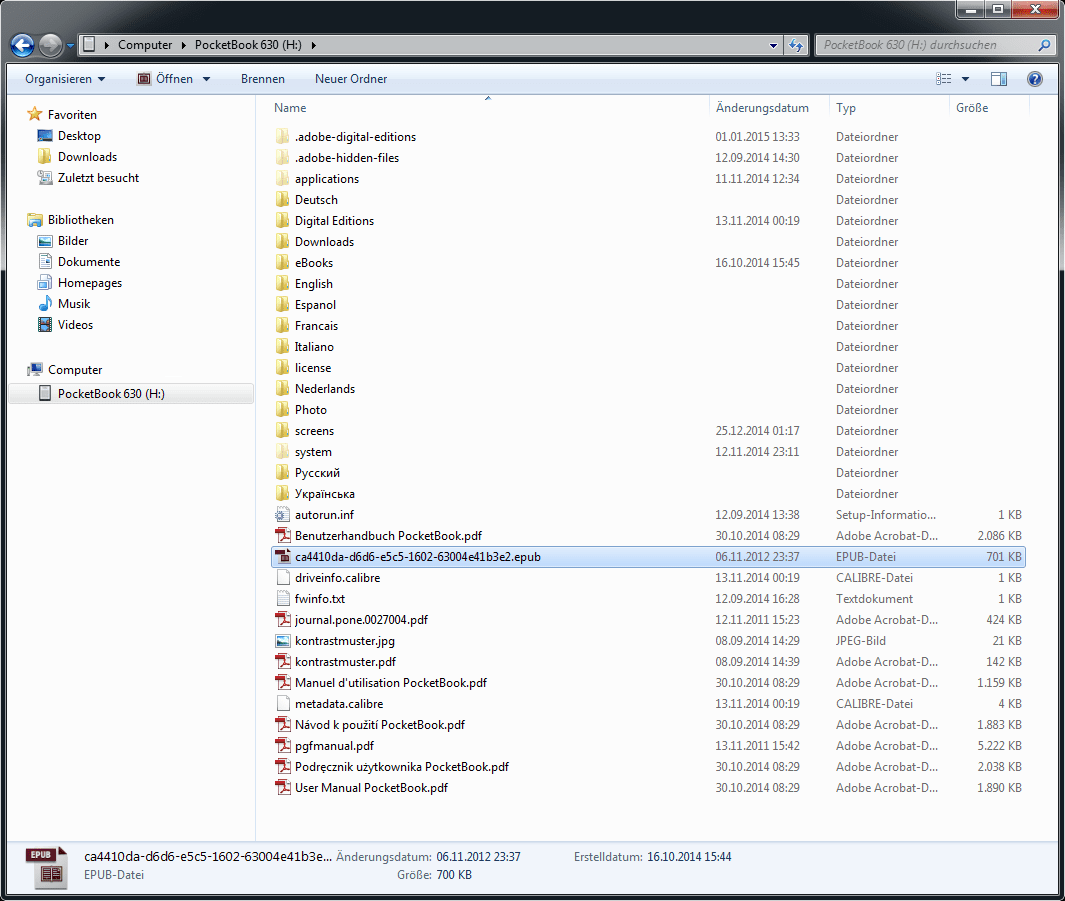Select the pgfmanual.pdf file icon
Image resolution: width=1065 pixels, height=901 pixels.
click(x=283, y=746)
